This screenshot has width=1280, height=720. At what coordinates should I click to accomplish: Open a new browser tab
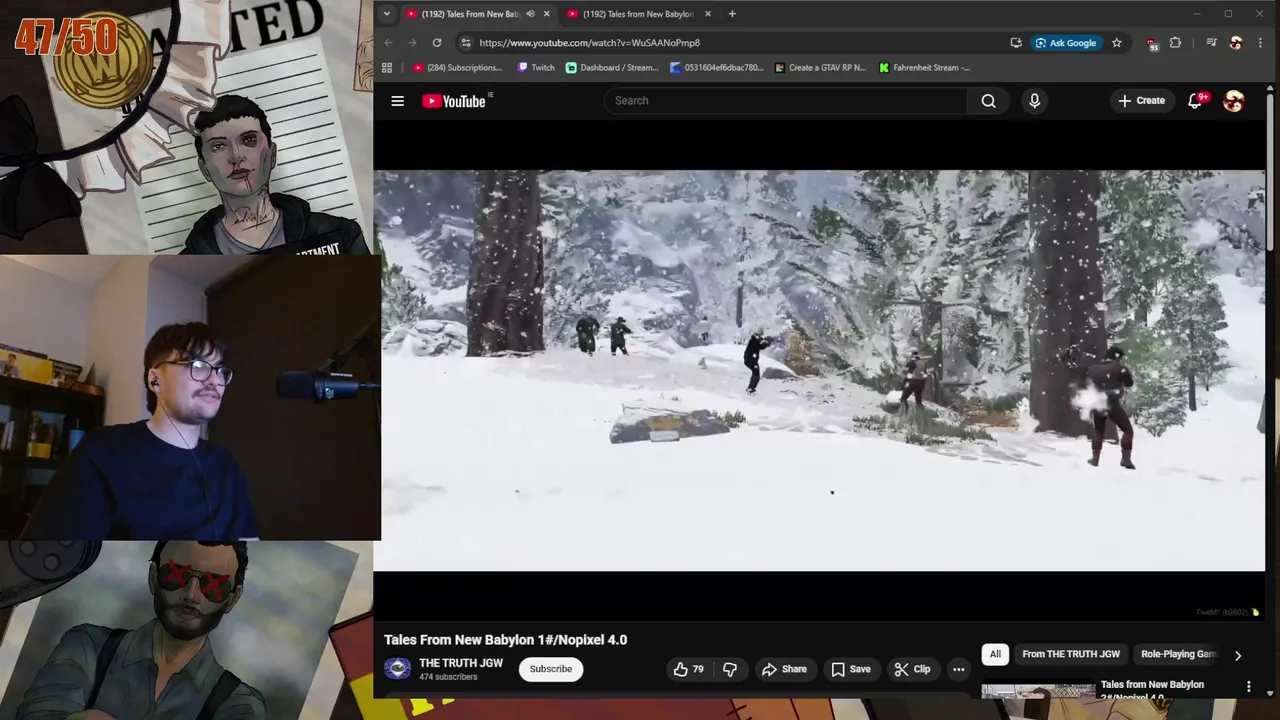click(732, 14)
